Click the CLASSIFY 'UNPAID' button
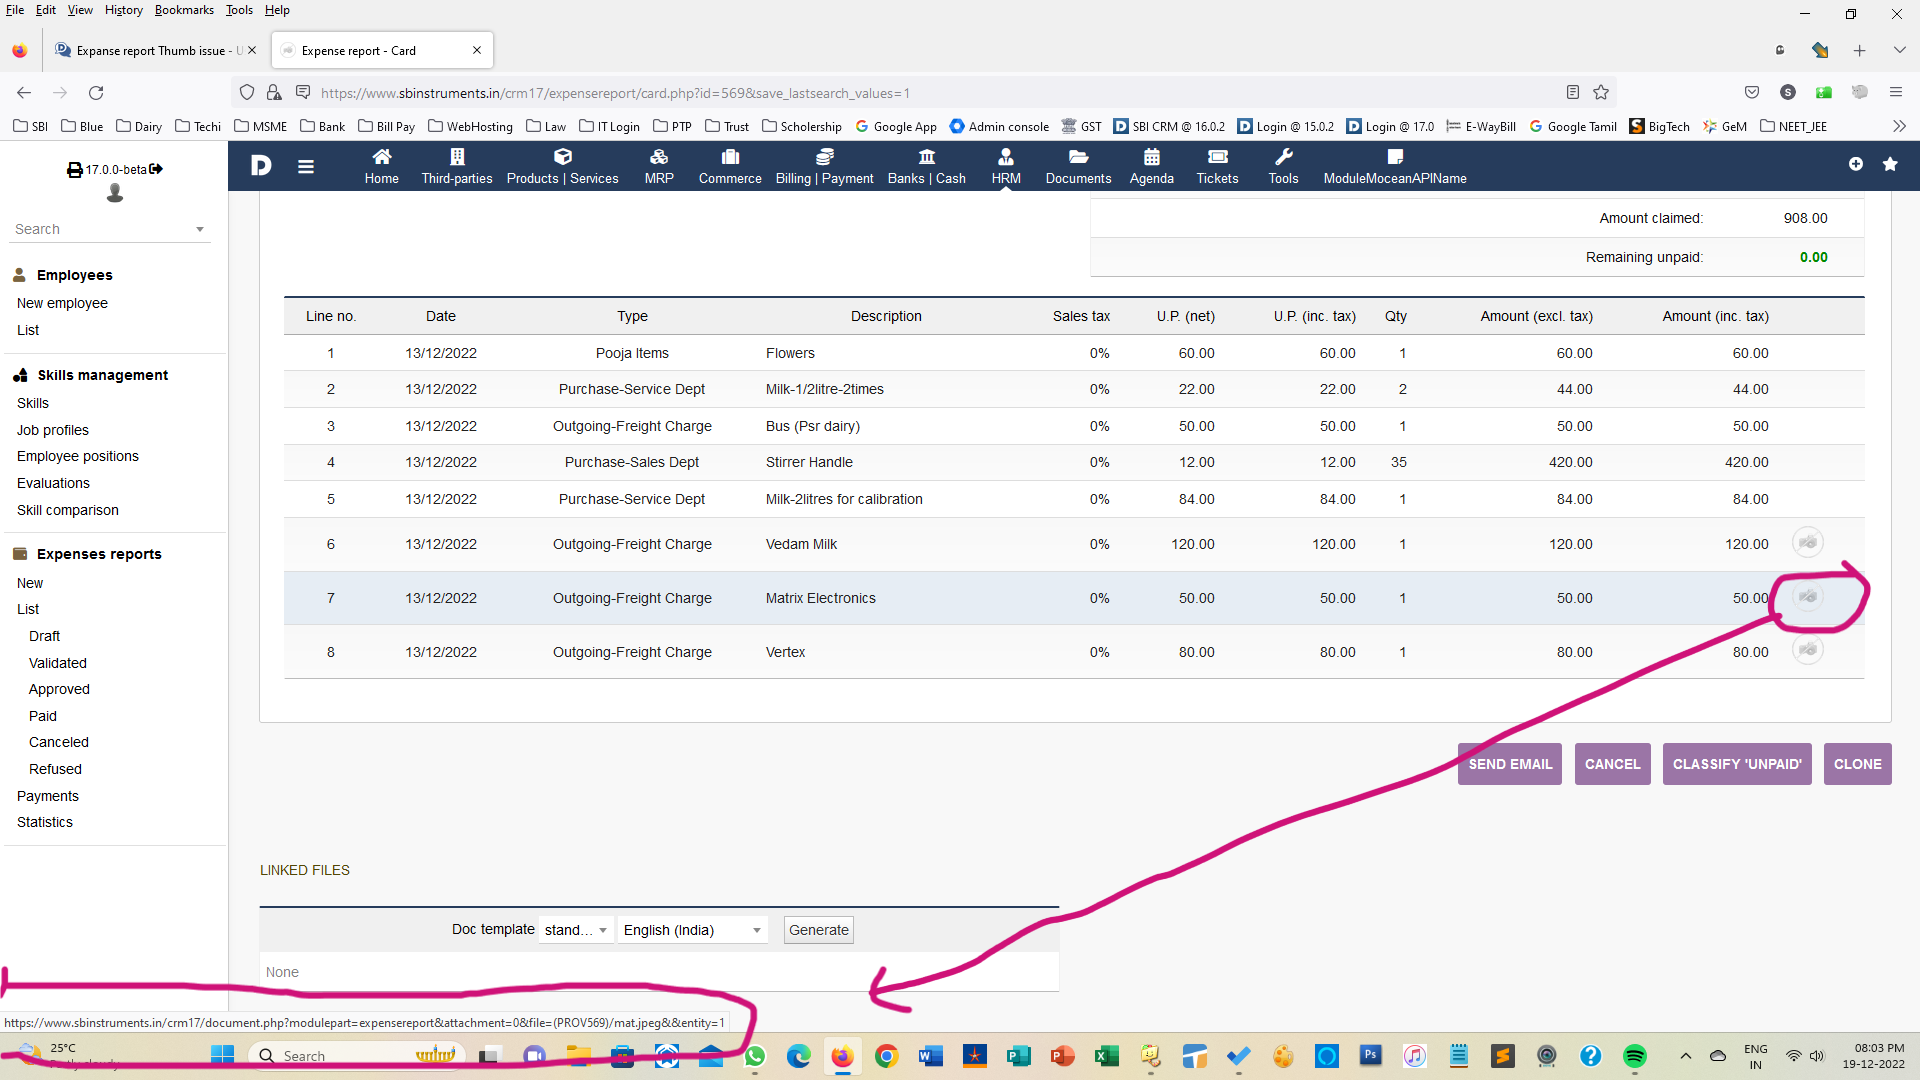This screenshot has width=1920, height=1080. (x=1737, y=764)
